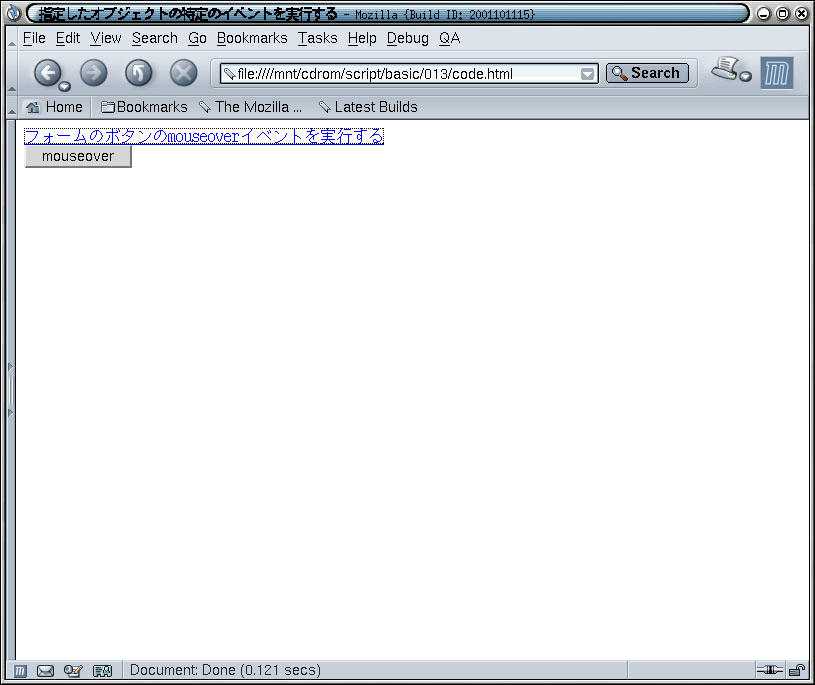This screenshot has width=815, height=685.
Task: Click Home in the personal toolbar
Action: [x=54, y=107]
